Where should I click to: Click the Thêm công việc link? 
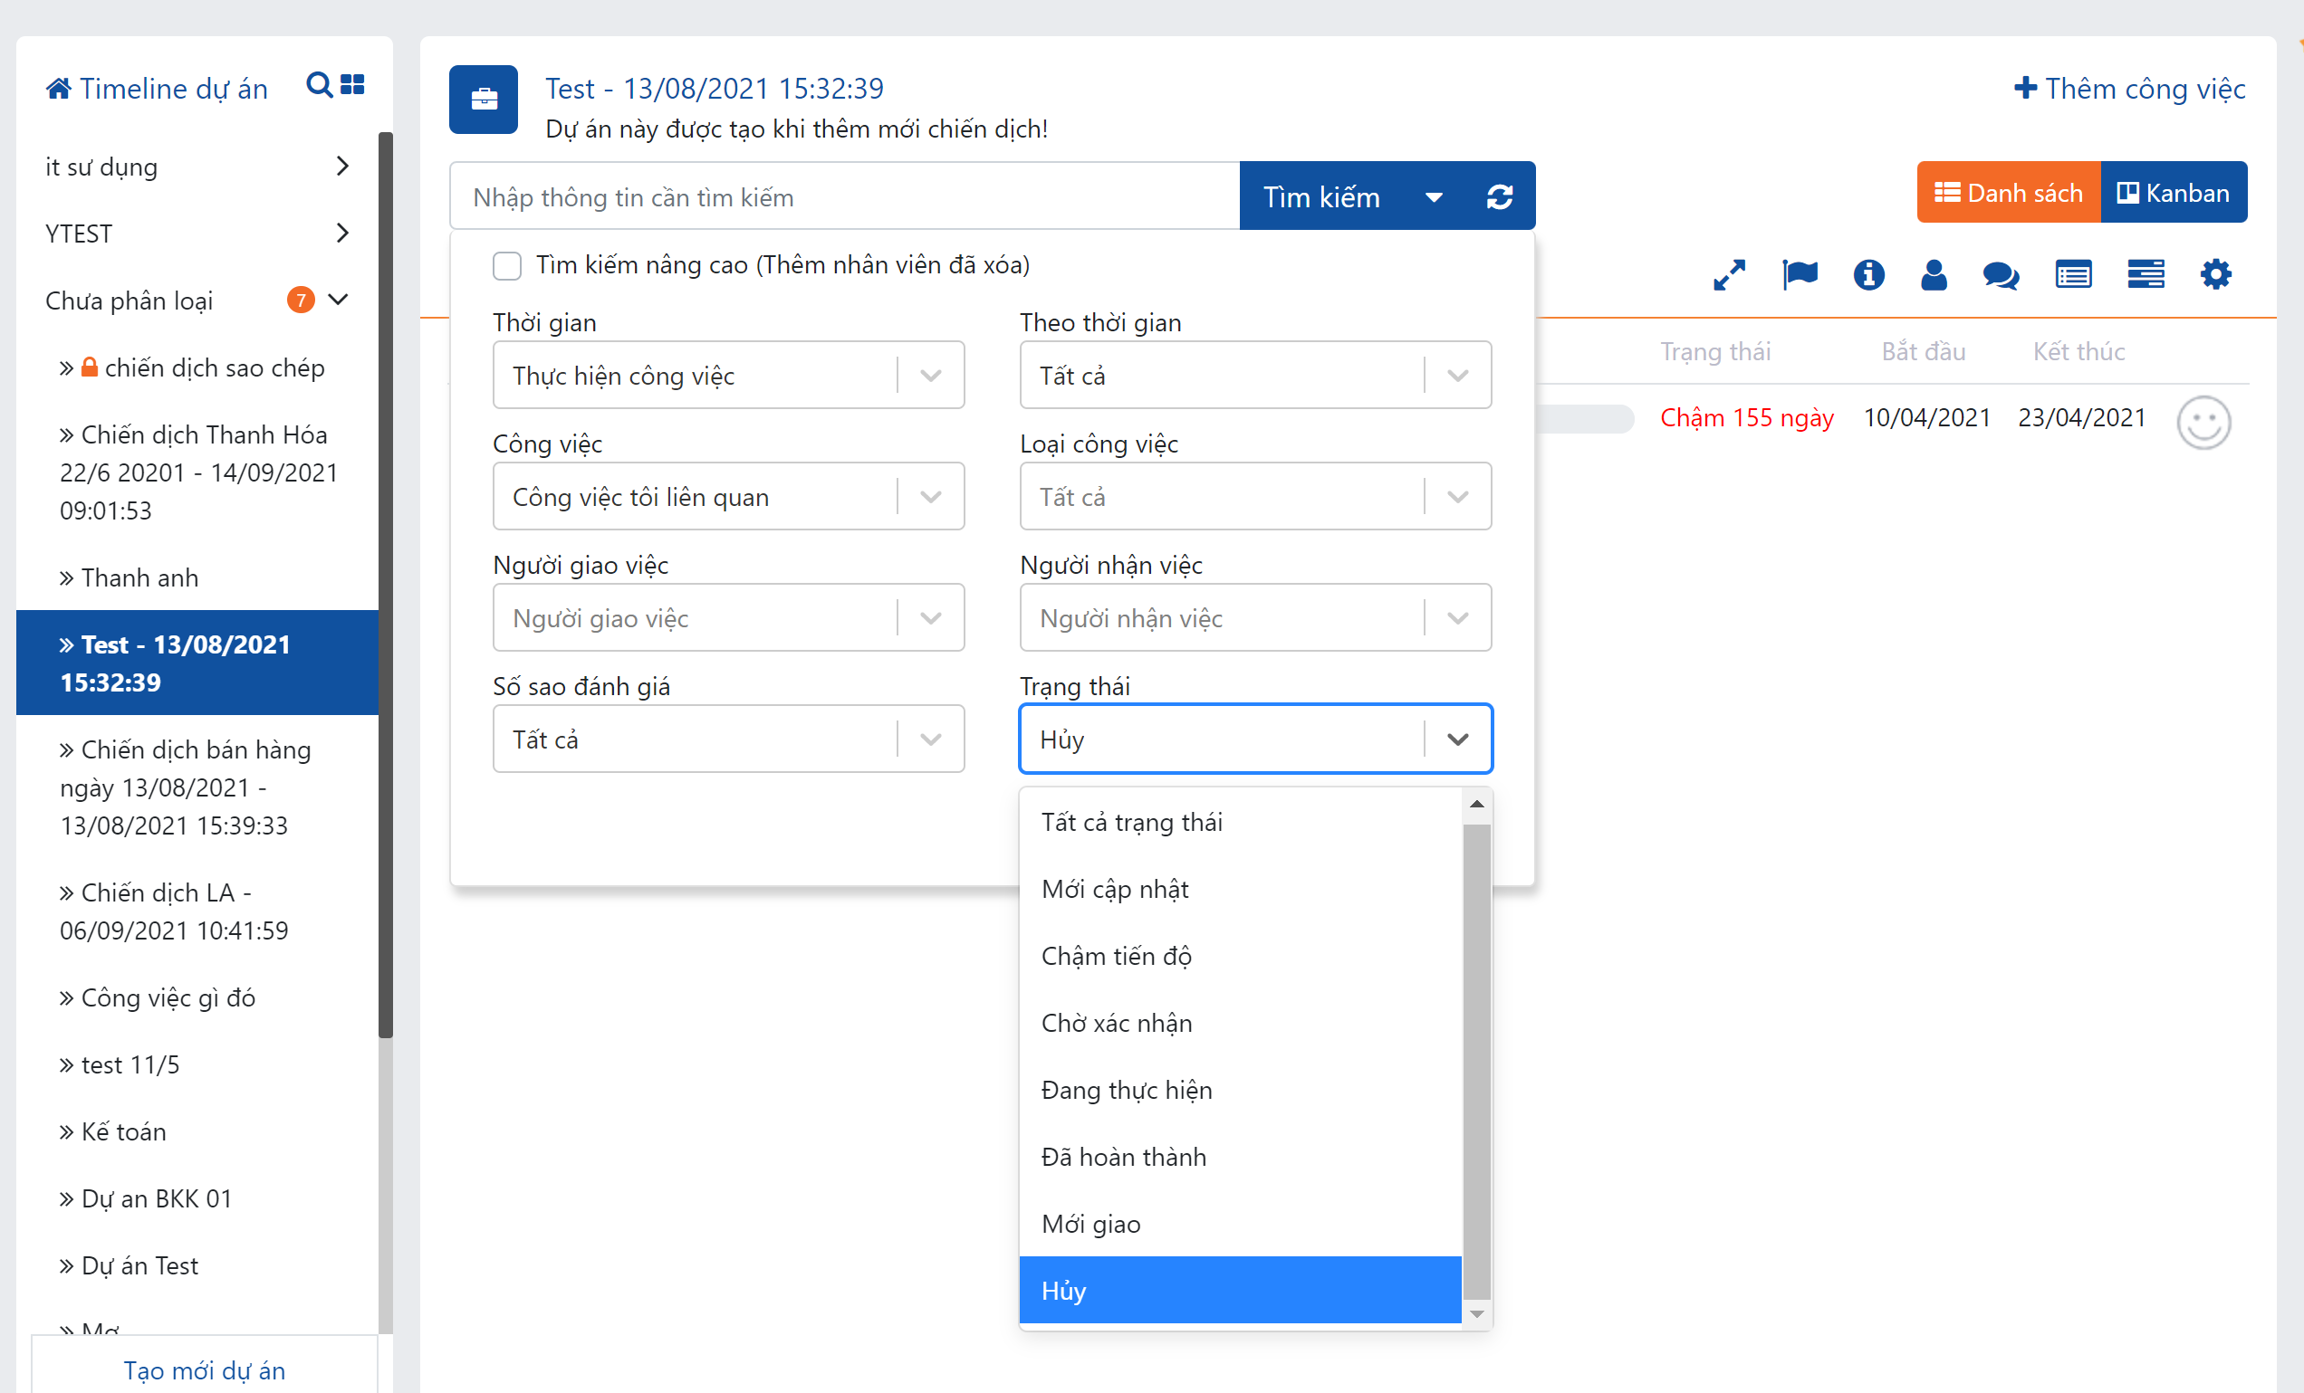[x=2129, y=89]
